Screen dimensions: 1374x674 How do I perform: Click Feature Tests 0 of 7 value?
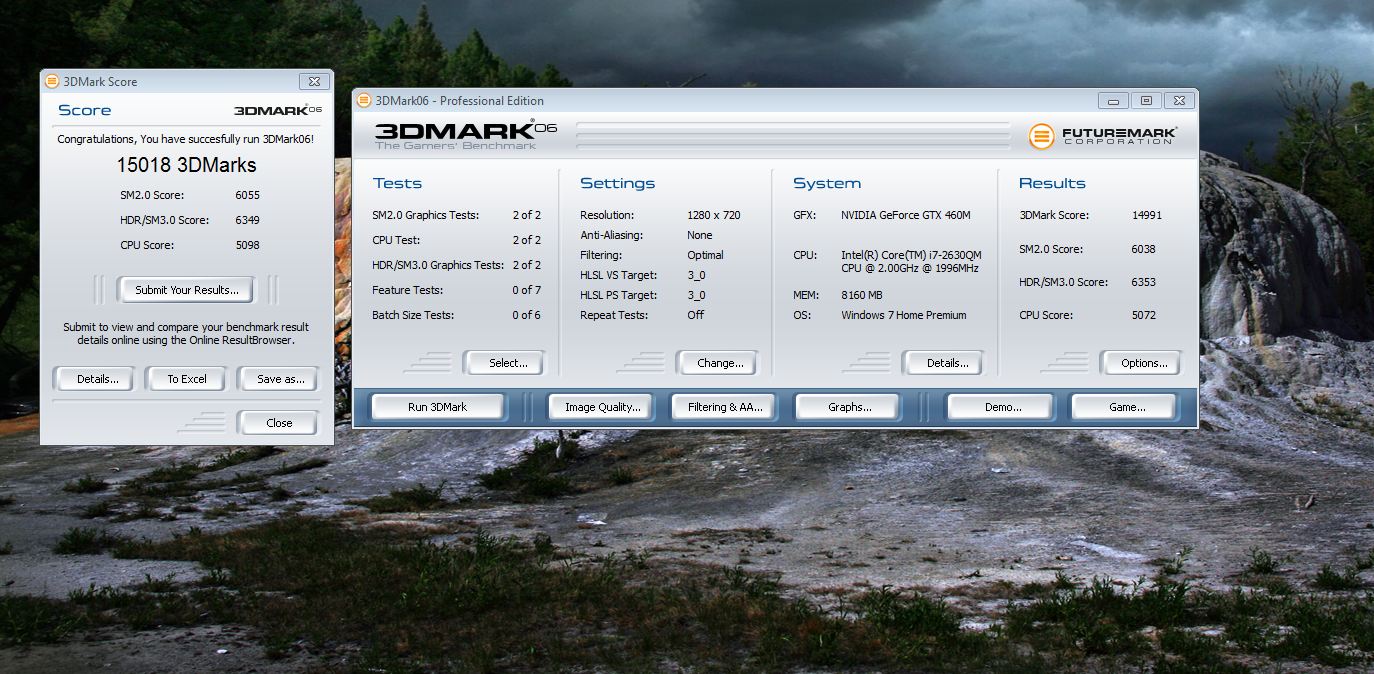click(x=526, y=290)
